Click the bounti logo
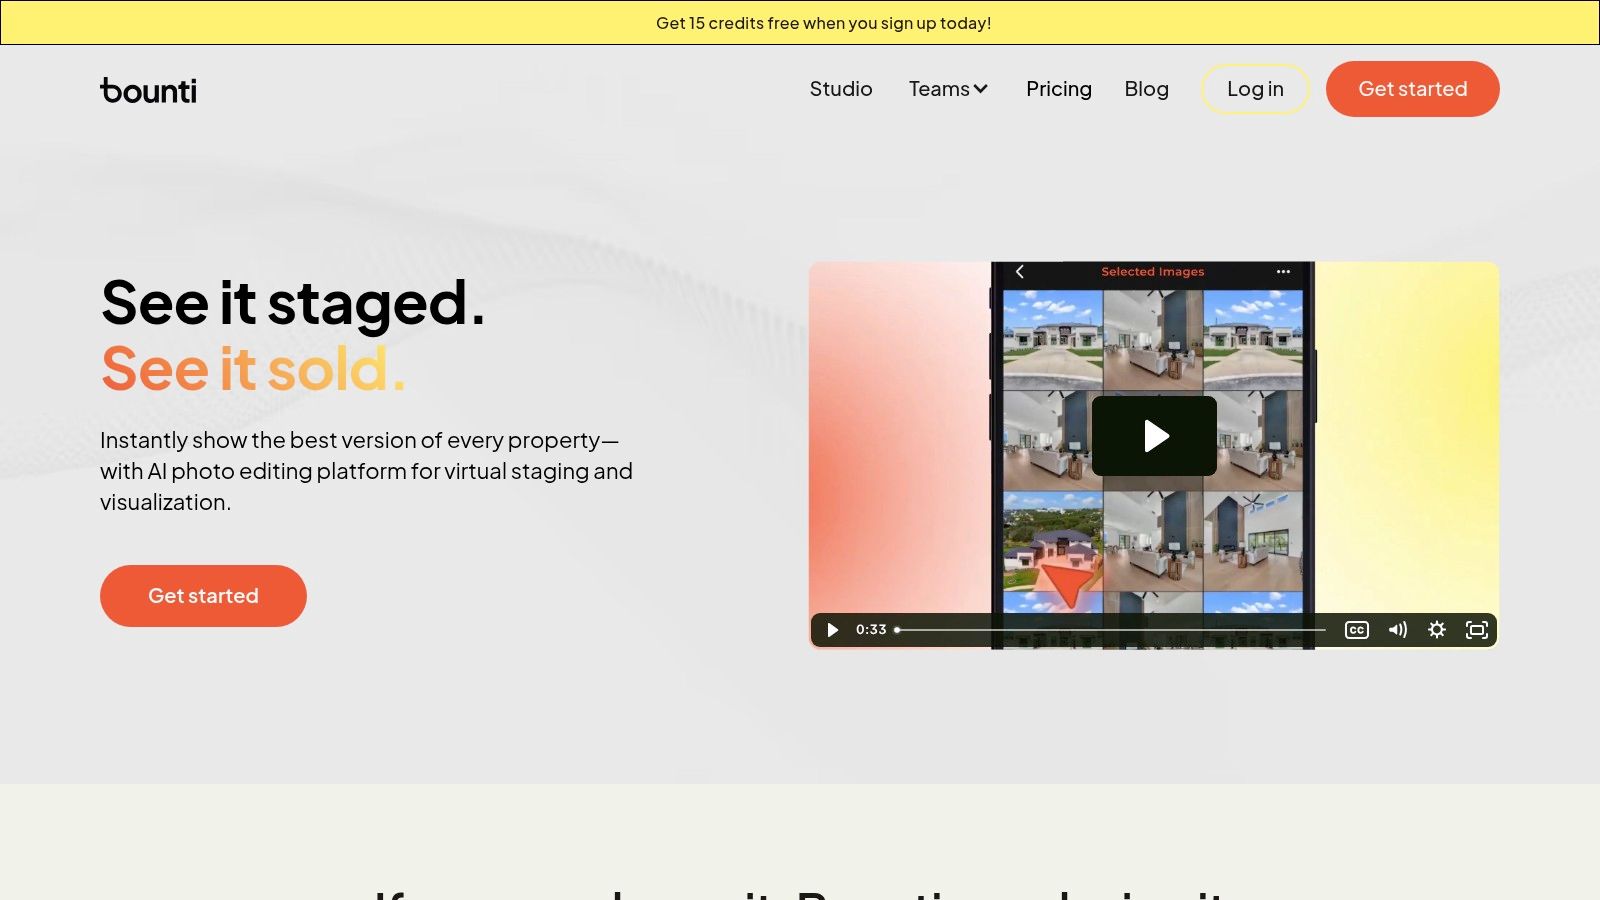The image size is (1600, 900). 148,89
